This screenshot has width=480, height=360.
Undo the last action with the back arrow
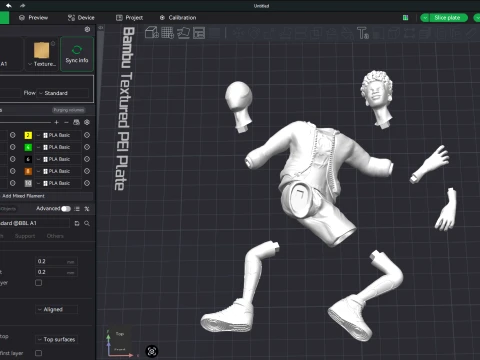[9, 6]
